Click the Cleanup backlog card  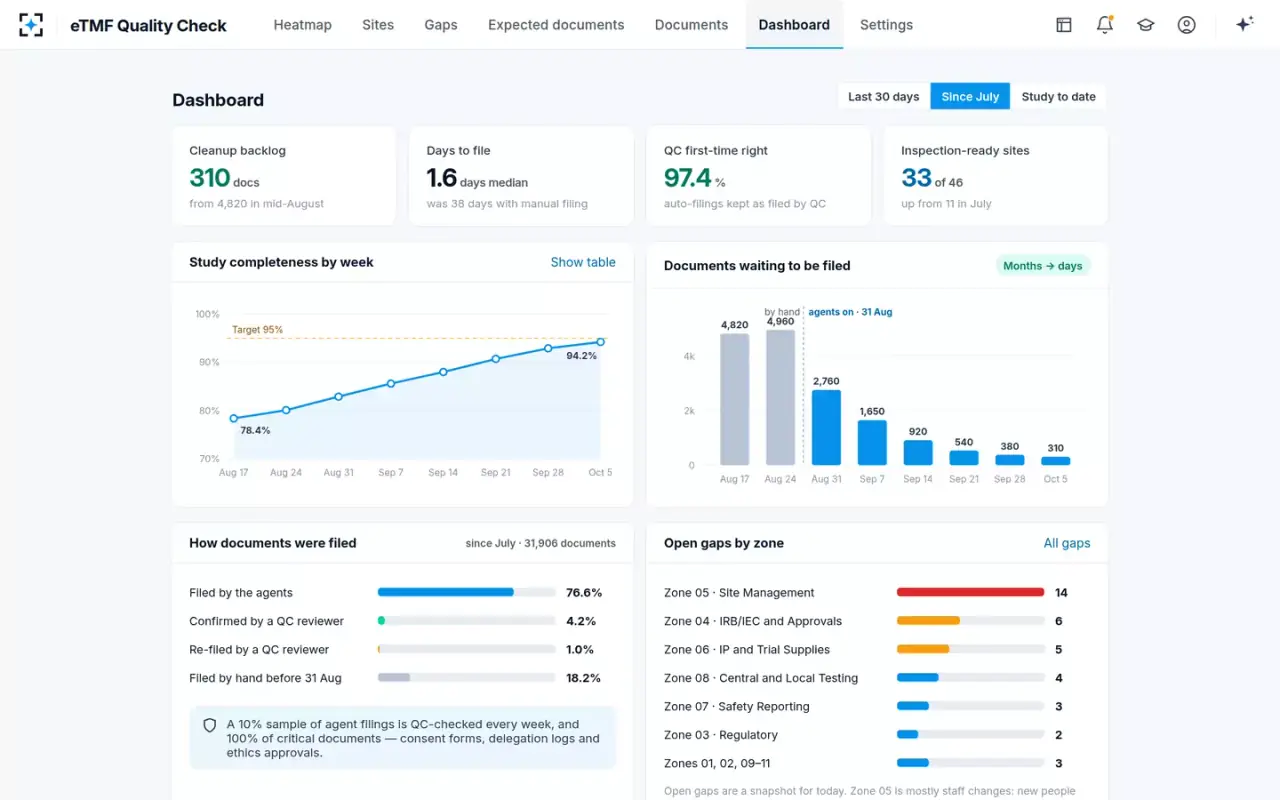click(x=284, y=176)
